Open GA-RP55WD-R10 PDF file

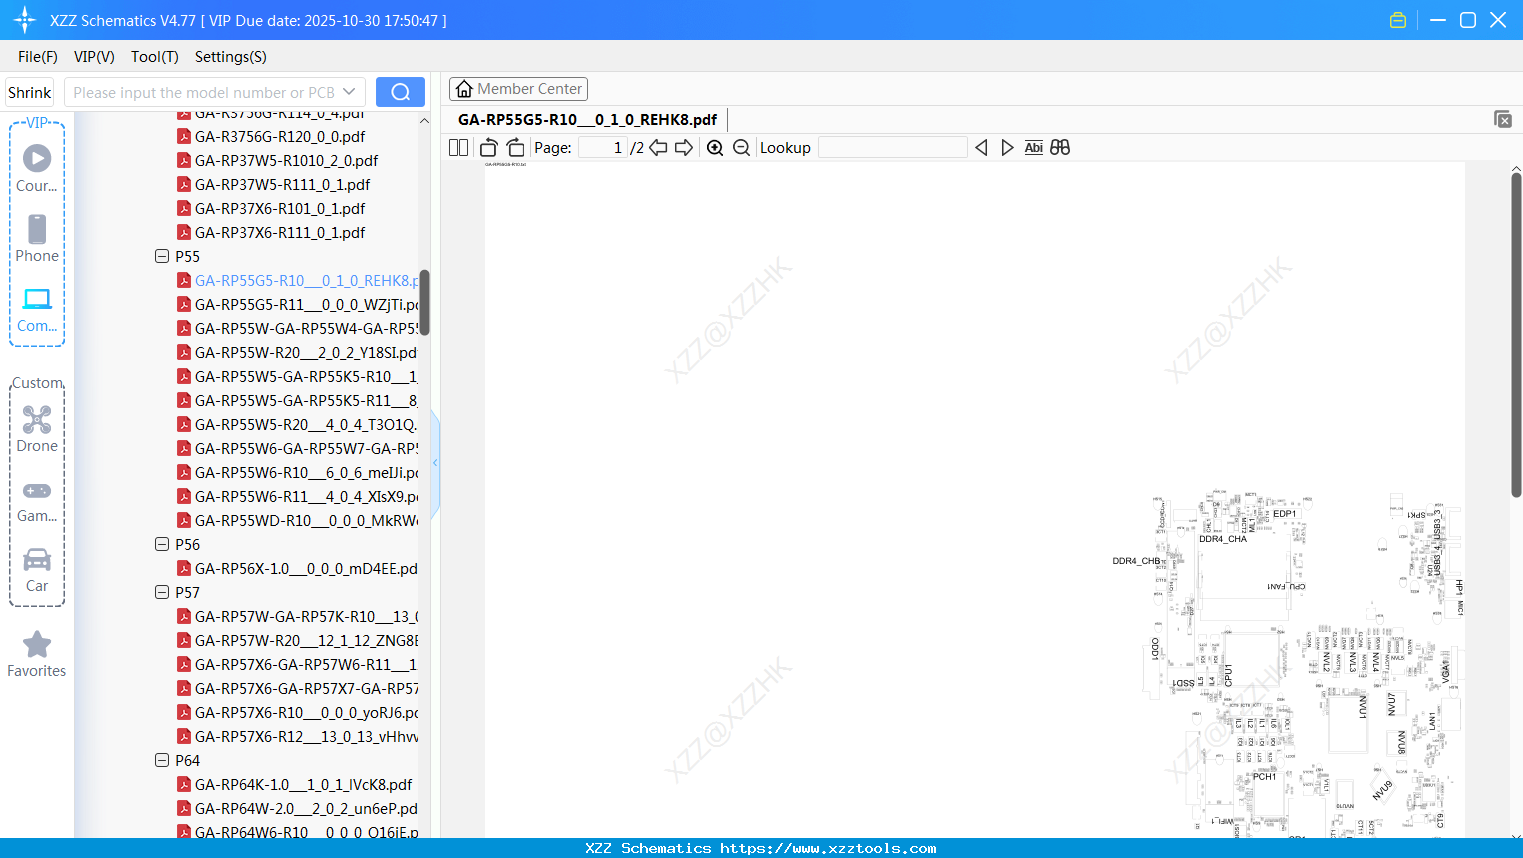[306, 520]
